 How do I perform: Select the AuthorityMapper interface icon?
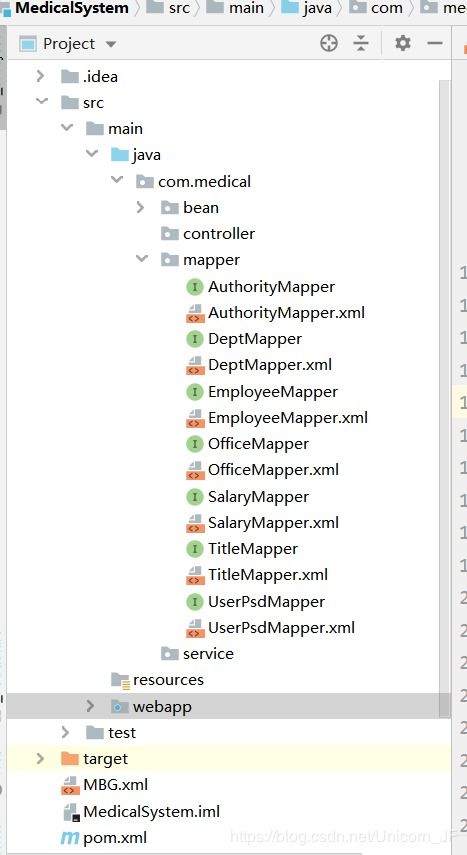click(x=194, y=286)
